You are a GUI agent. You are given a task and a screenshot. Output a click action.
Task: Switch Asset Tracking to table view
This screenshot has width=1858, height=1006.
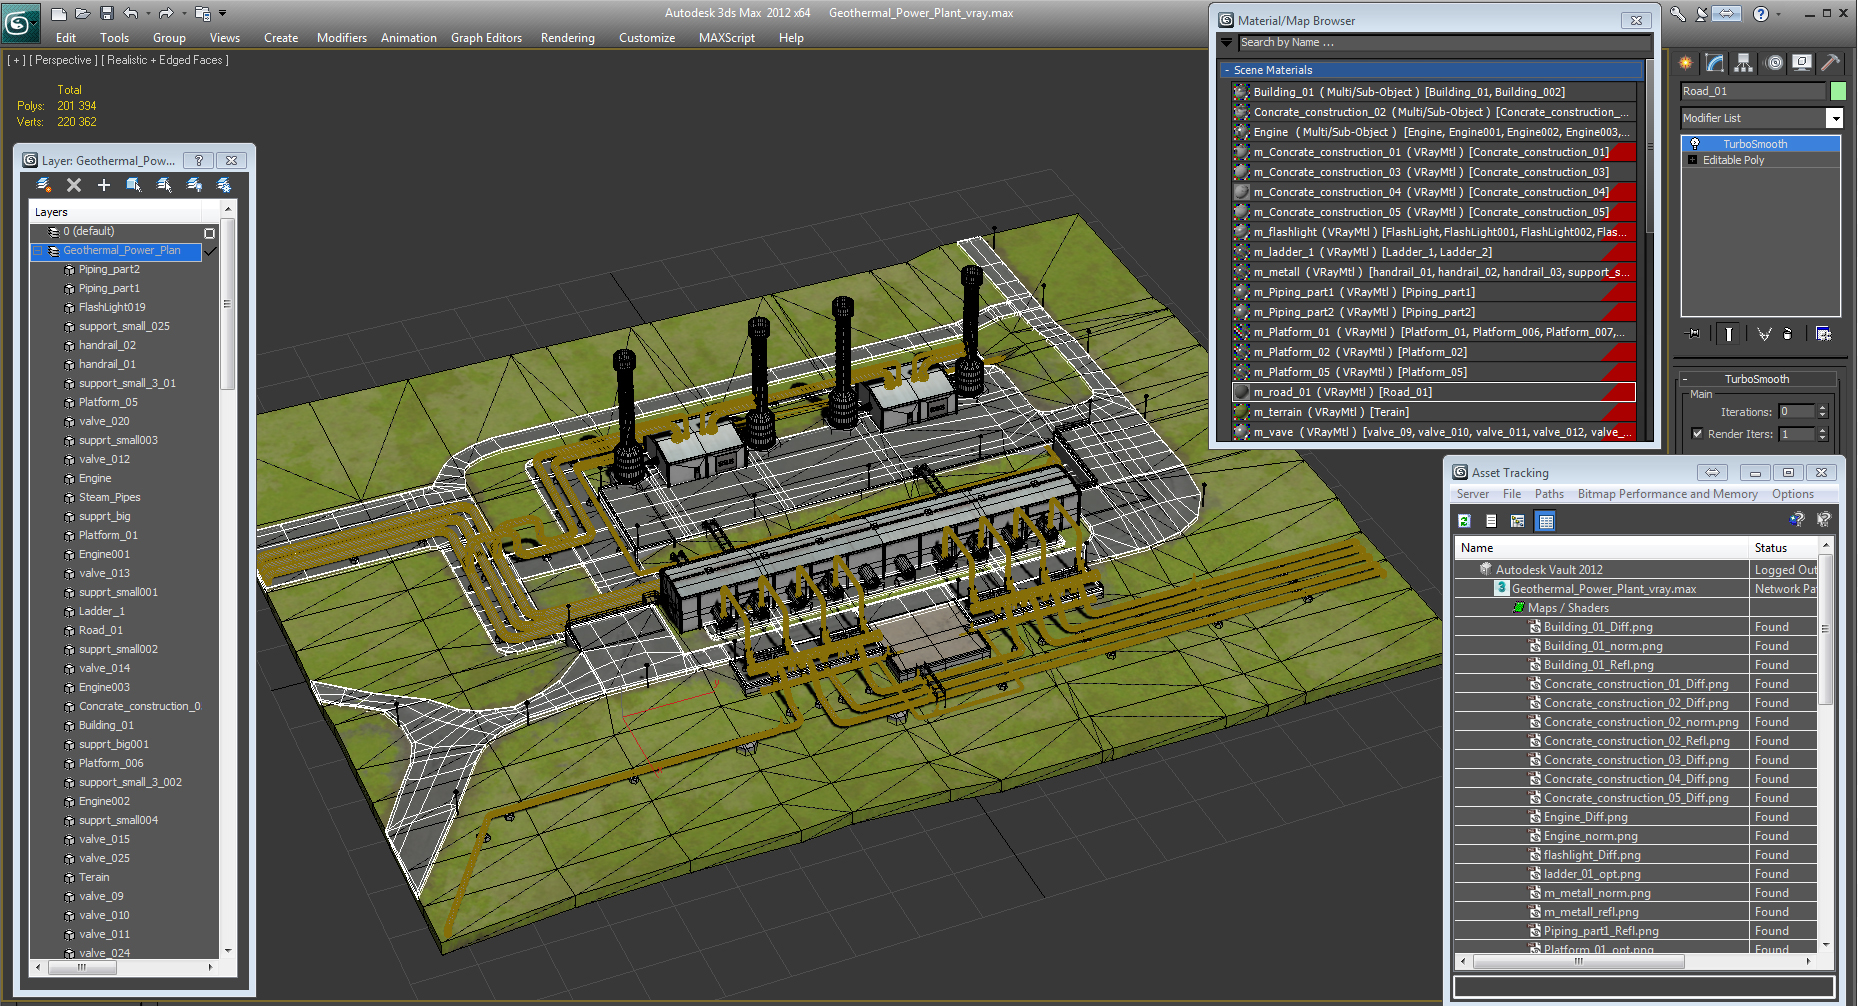pos(1546,521)
